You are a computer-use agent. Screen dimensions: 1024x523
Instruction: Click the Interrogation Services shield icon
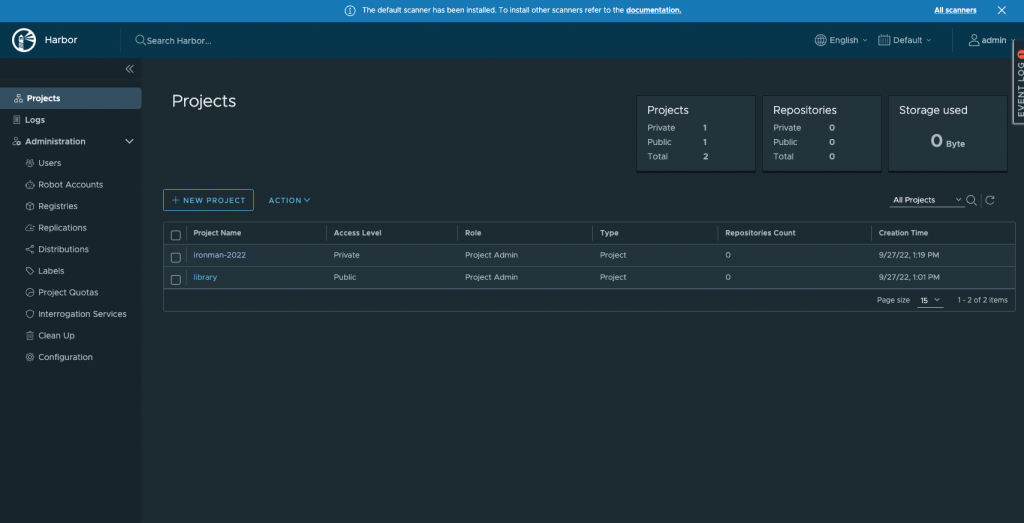click(29, 314)
